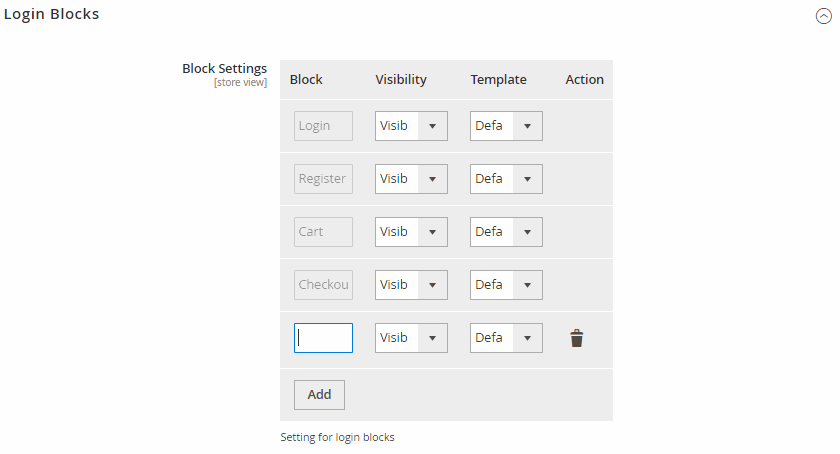840x454 pixels.
Task: Collapse the Login Blocks section
Action: tap(823, 16)
